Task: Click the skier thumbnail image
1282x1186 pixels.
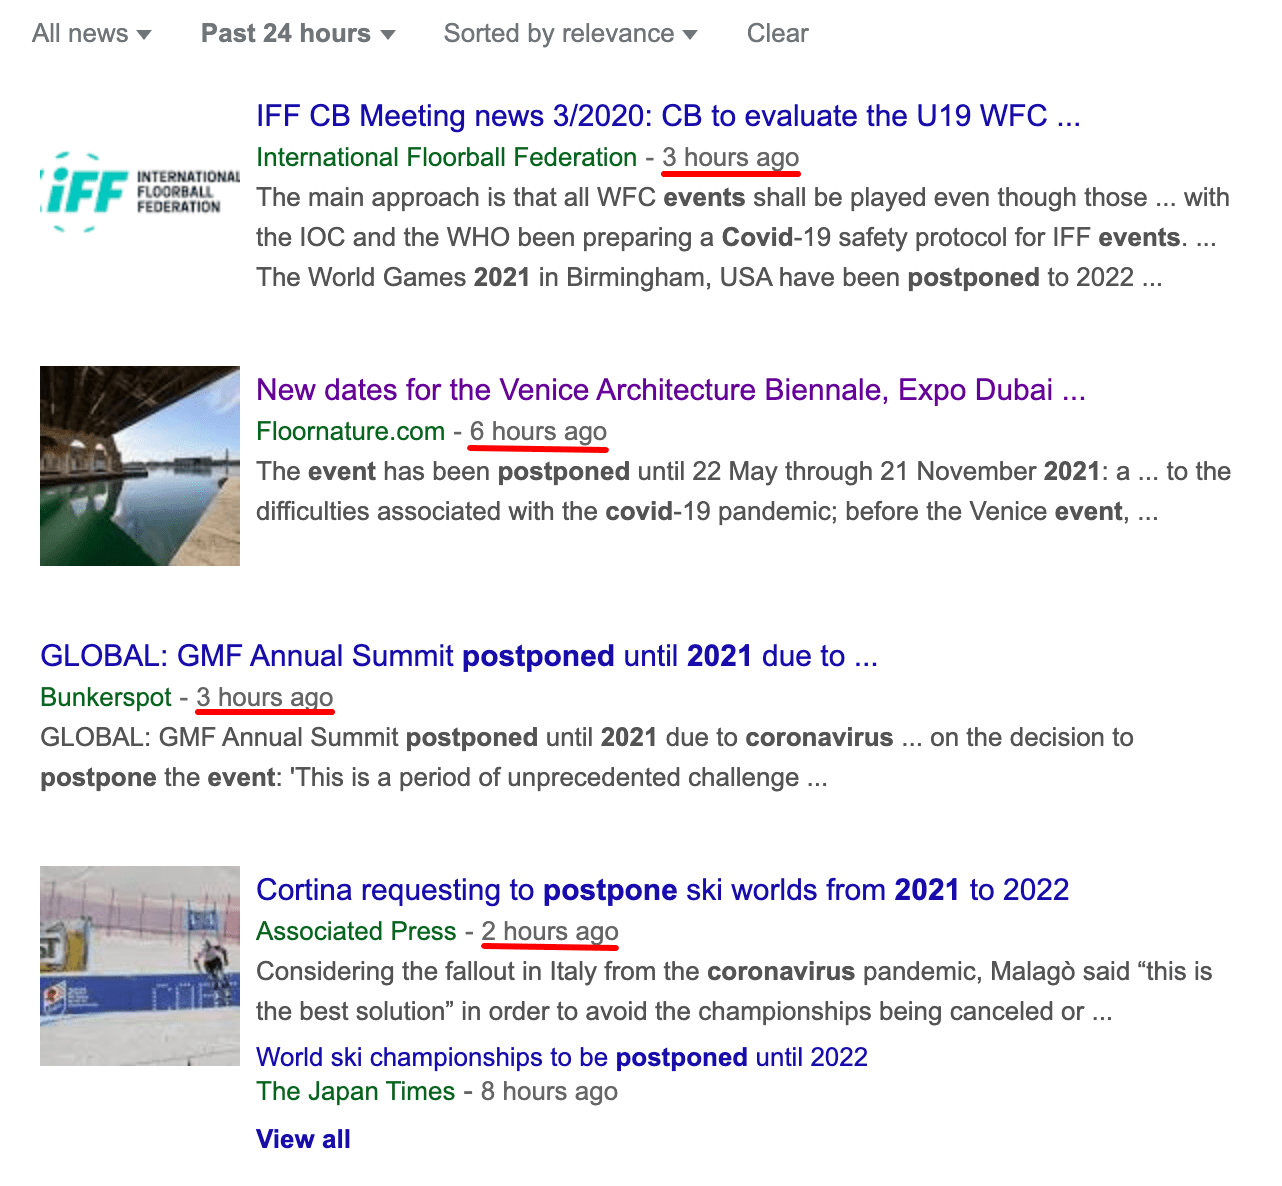Action: coord(140,966)
